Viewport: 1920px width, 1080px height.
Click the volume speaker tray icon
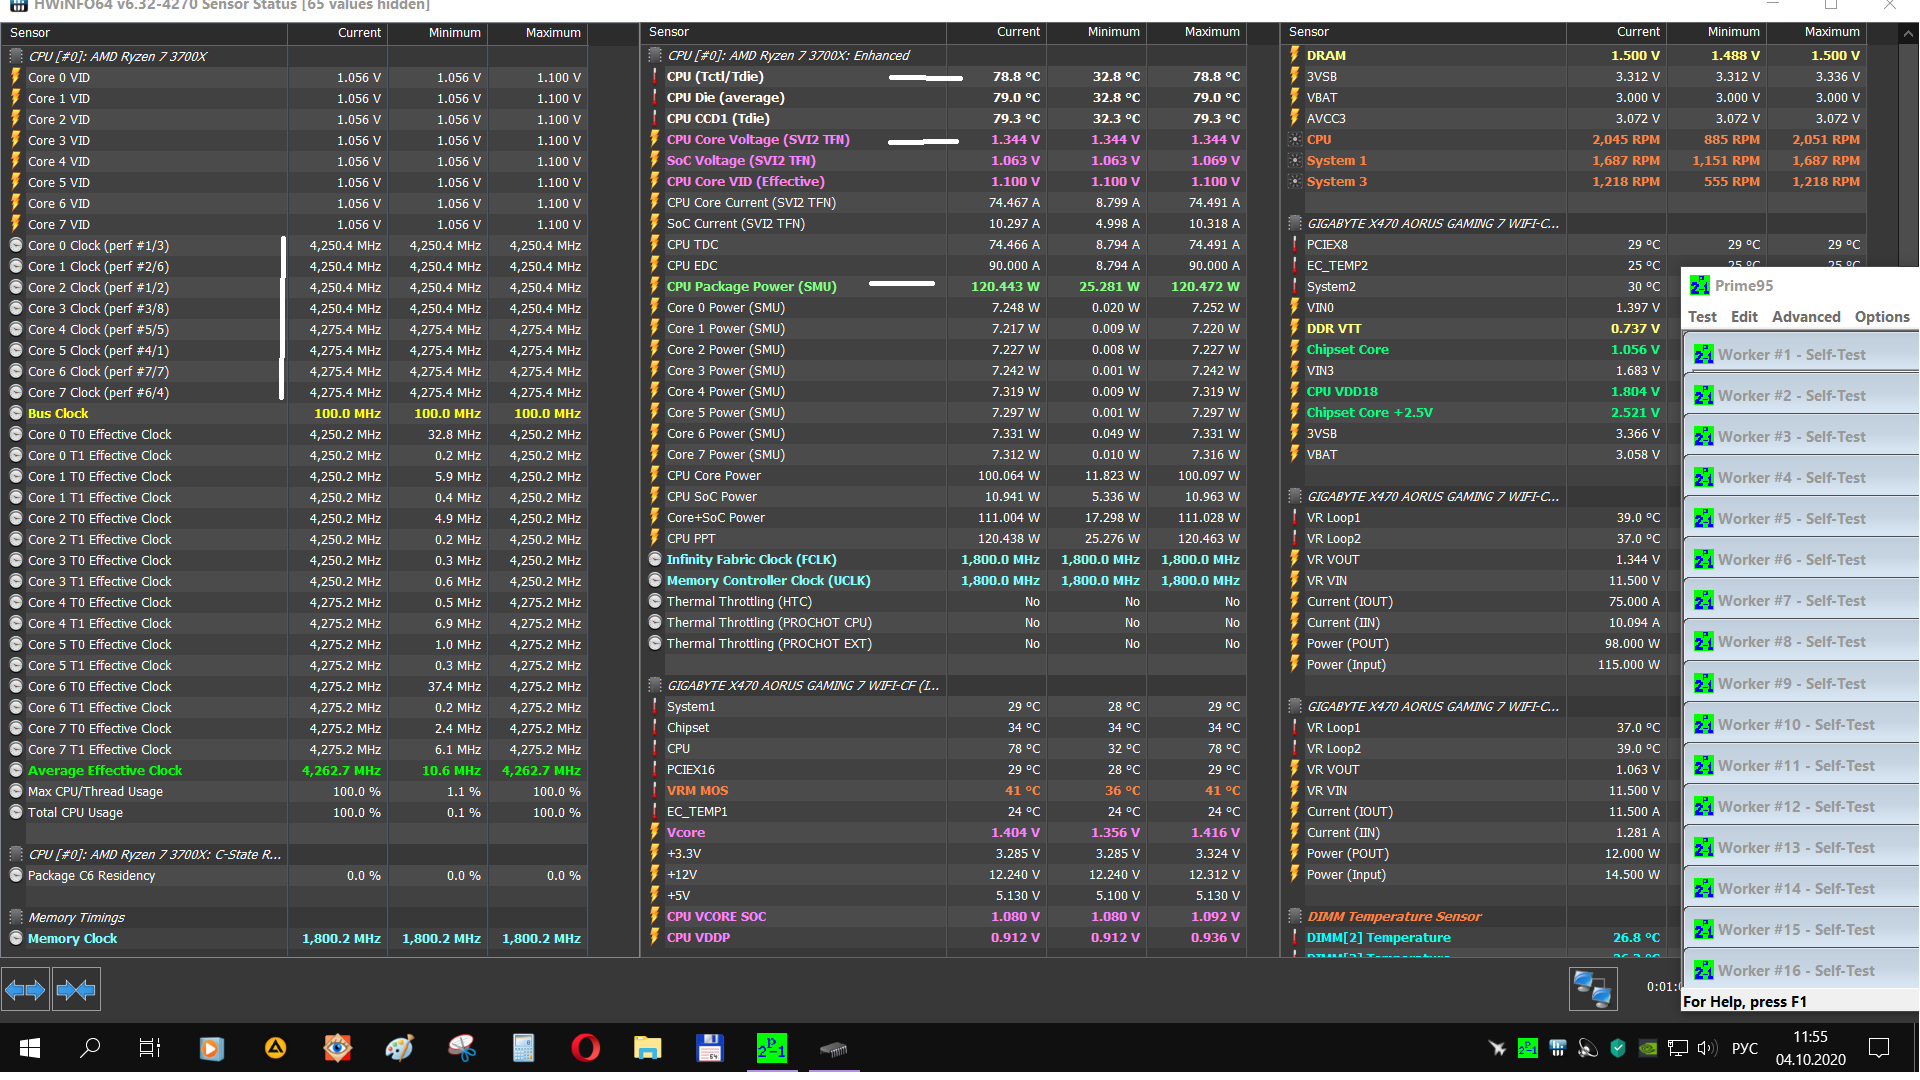1706,1048
